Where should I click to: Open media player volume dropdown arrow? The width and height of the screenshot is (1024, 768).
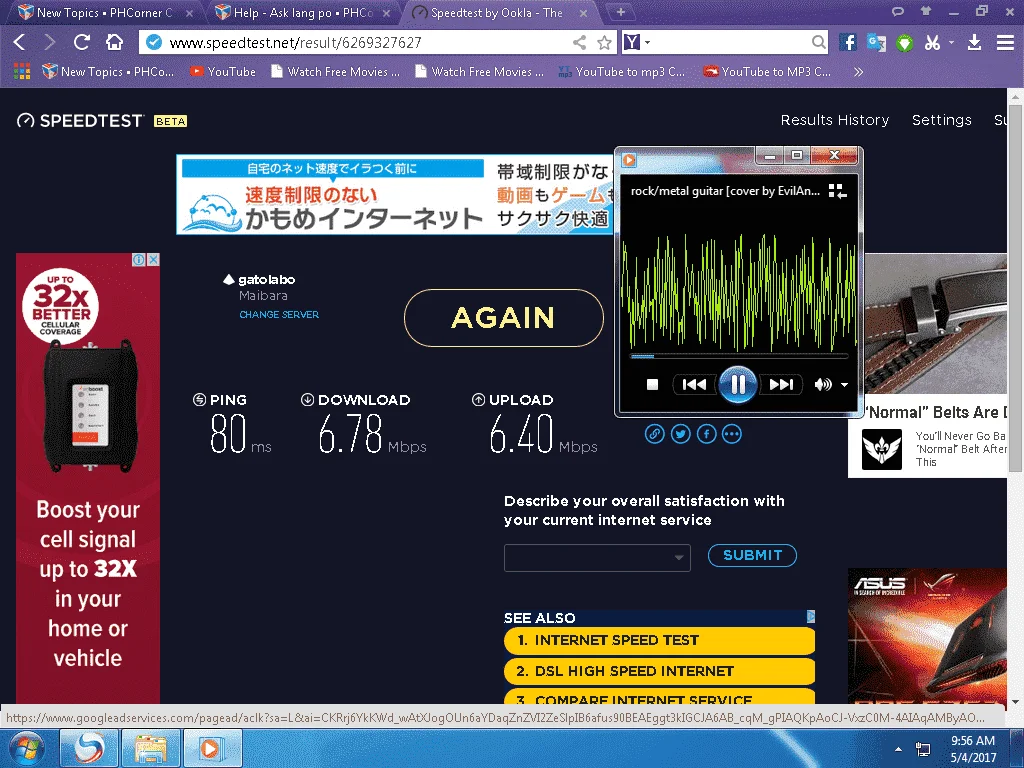click(x=844, y=385)
